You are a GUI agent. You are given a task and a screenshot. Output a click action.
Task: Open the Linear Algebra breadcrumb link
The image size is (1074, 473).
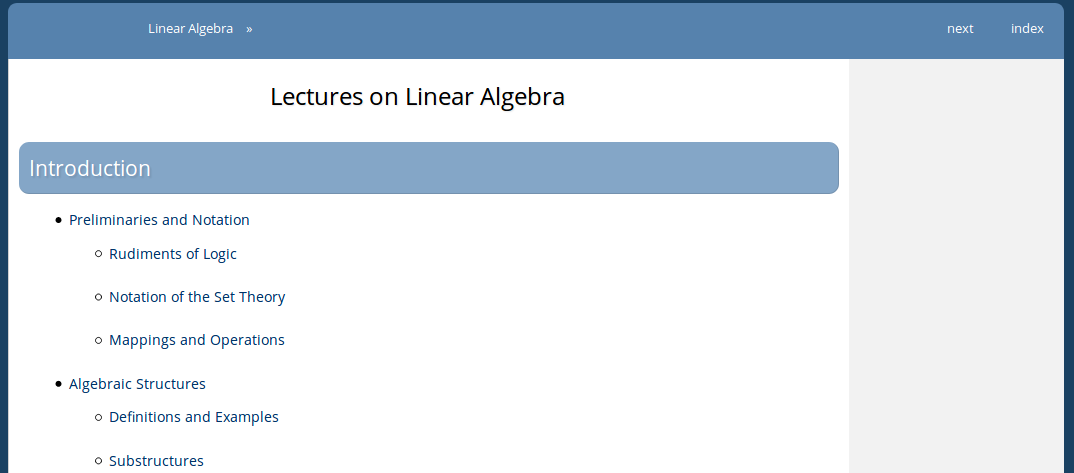(190, 29)
